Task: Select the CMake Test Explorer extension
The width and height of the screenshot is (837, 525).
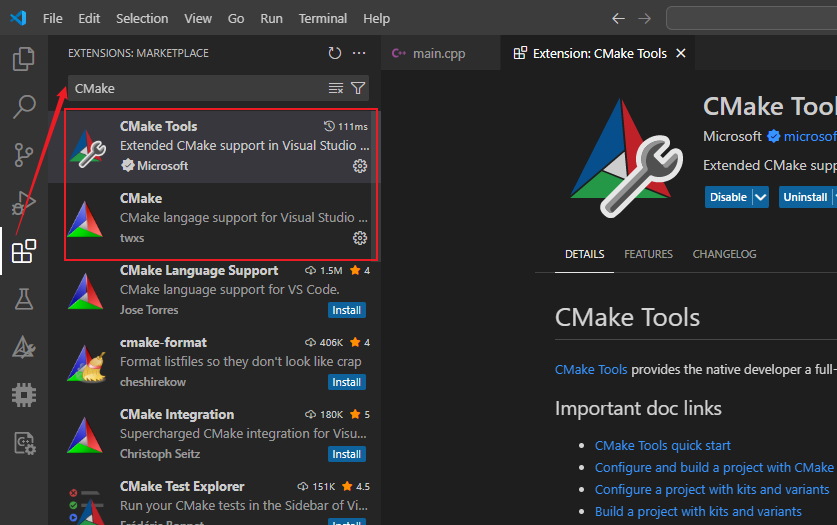Action: (x=214, y=498)
